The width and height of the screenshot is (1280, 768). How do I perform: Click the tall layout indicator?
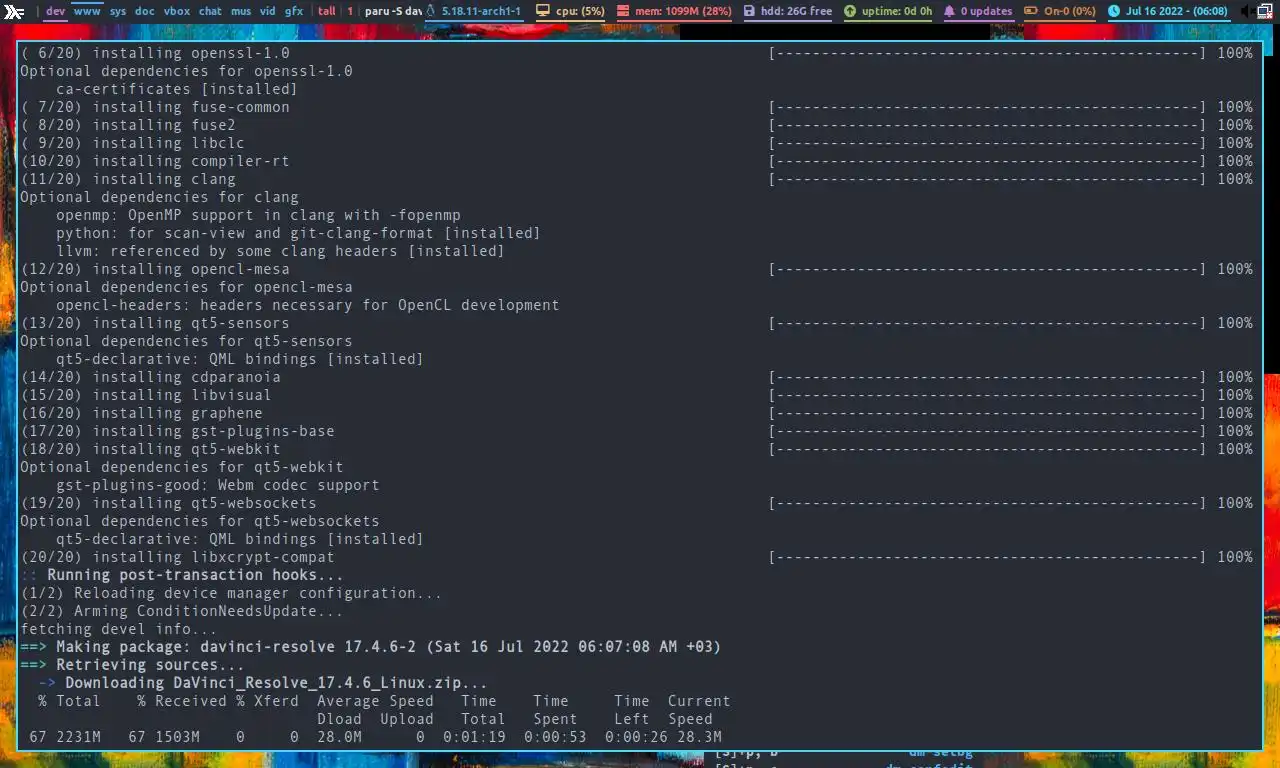327,12
